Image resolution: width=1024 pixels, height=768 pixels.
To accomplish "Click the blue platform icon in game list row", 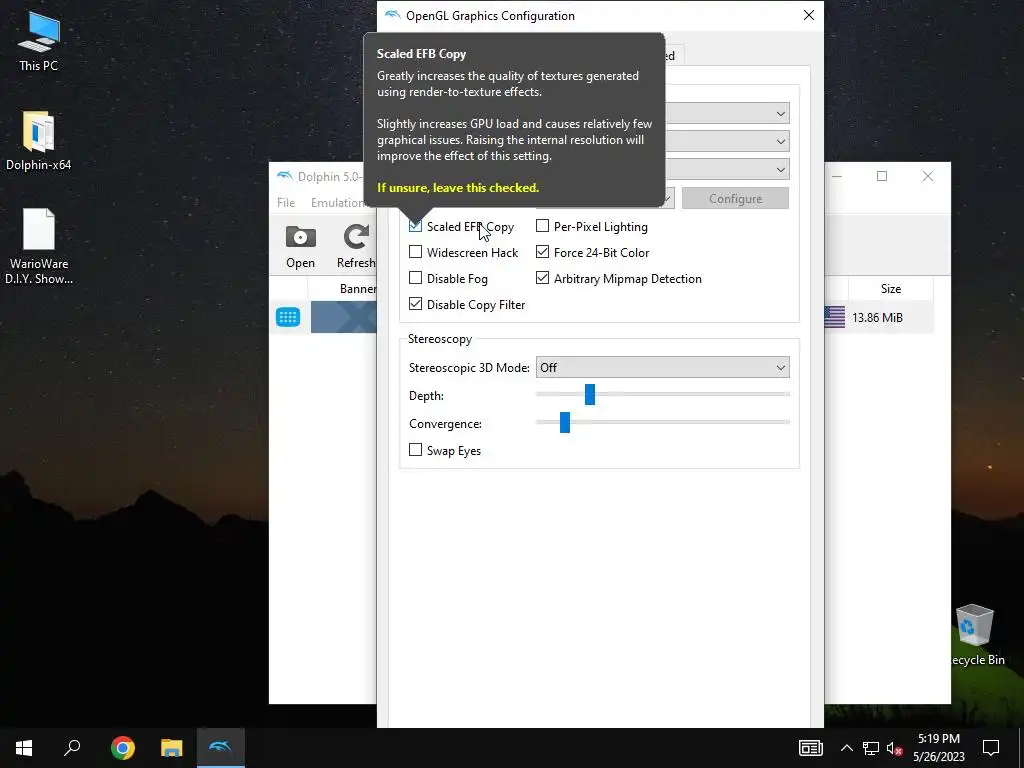I will tap(288, 317).
